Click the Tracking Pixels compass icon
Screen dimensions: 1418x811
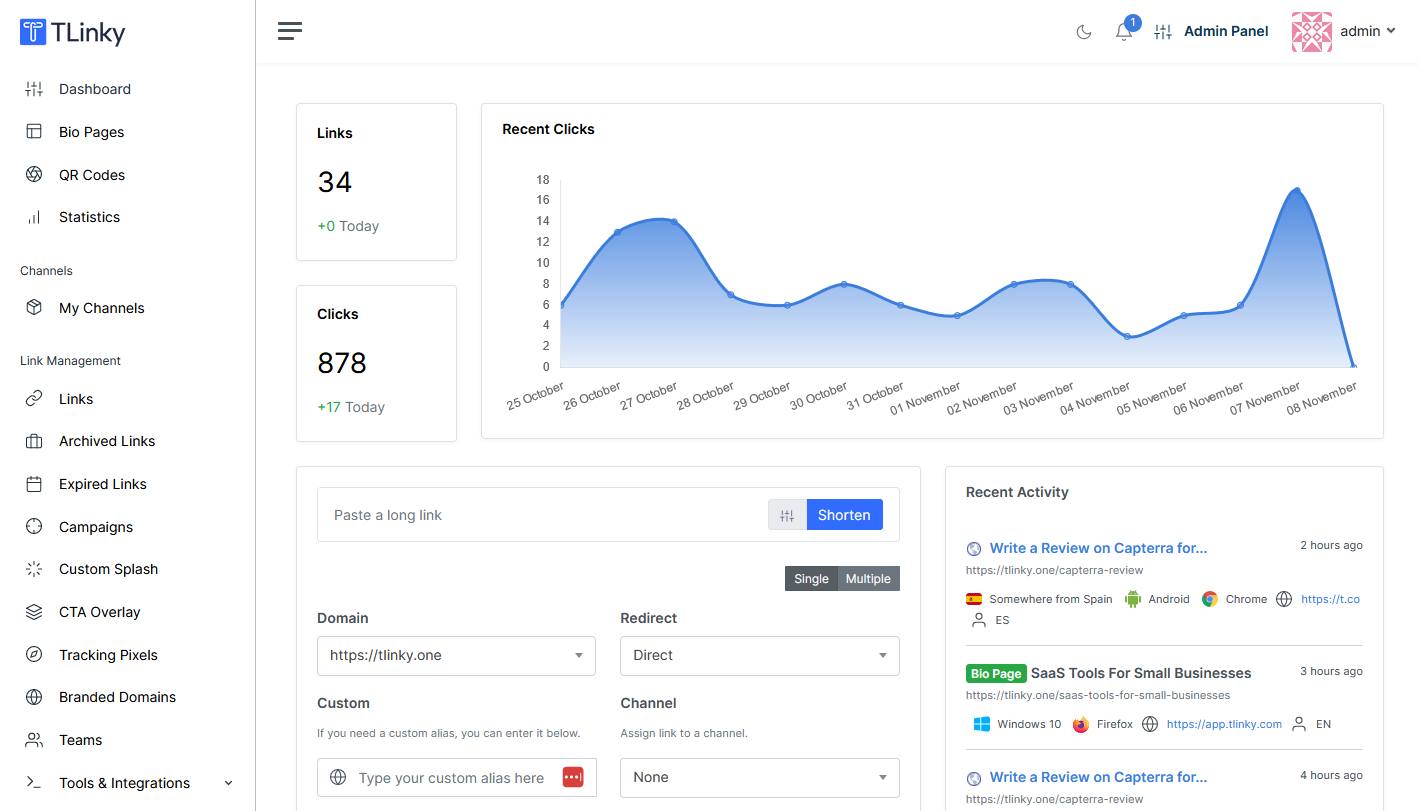[x=34, y=655]
